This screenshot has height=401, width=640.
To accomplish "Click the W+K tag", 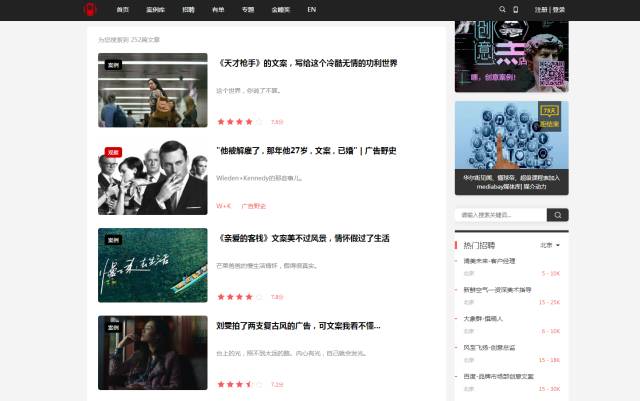I will pyautogui.click(x=223, y=206).
